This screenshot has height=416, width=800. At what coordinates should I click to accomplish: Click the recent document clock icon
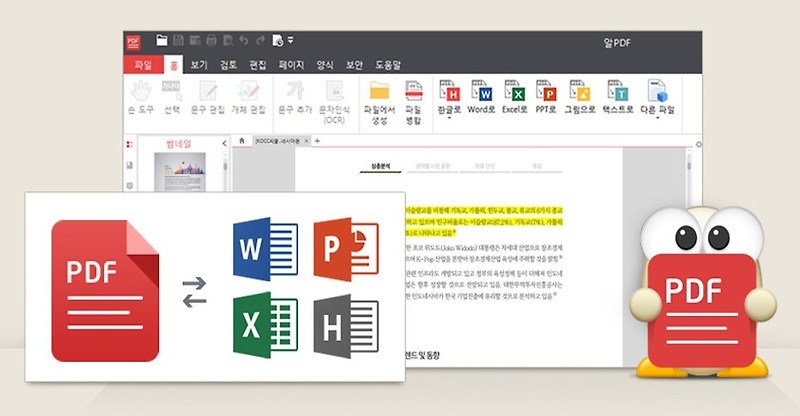[278, 41]
